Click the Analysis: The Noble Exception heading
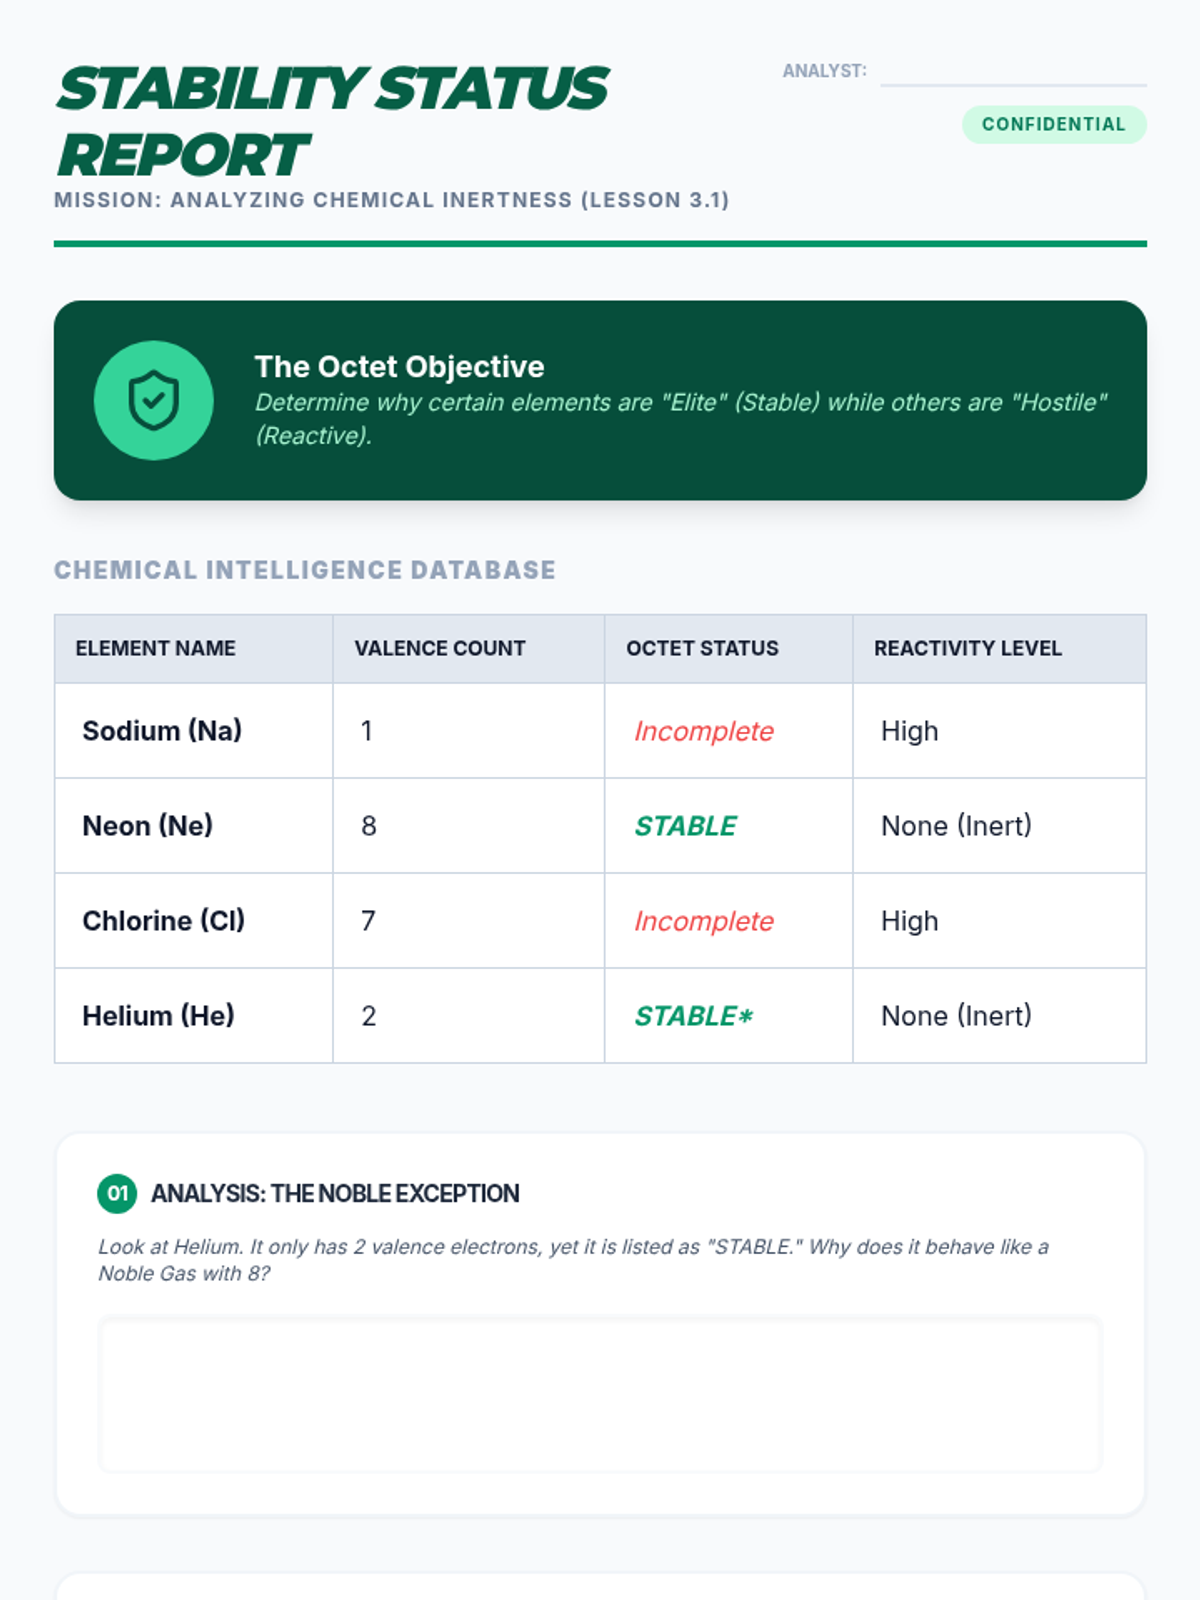Viewport: 1200px width, 1600px height. pos(335,1193)
